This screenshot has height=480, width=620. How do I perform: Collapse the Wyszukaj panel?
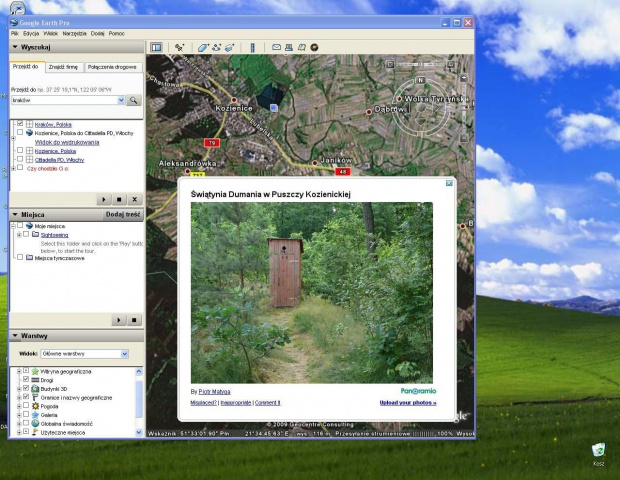click(15, 47)
